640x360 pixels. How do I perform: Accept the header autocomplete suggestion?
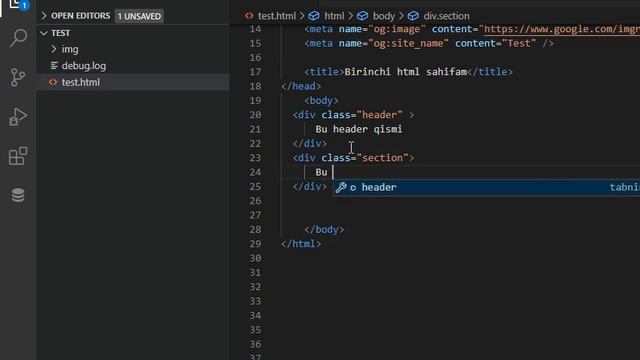tap(487, 187)
